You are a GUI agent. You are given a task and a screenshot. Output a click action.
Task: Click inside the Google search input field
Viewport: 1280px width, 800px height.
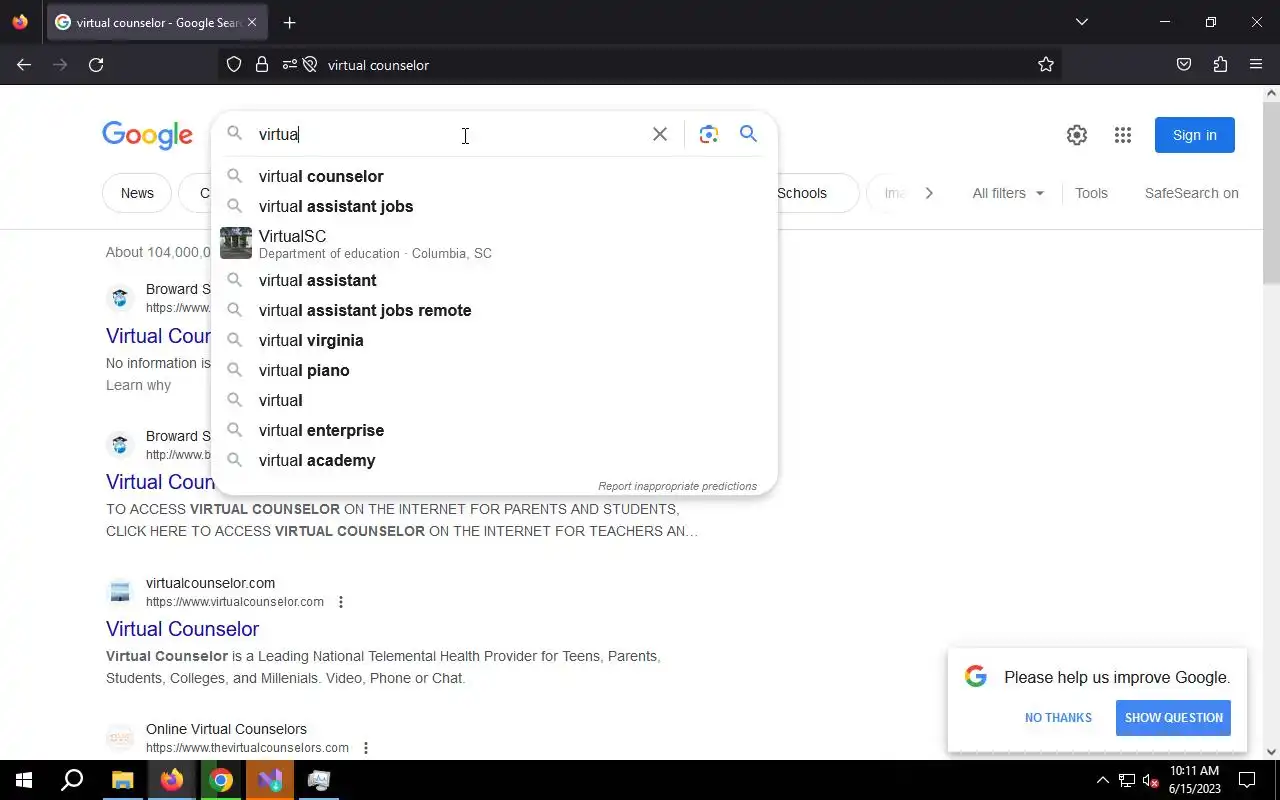pos(450,134)
